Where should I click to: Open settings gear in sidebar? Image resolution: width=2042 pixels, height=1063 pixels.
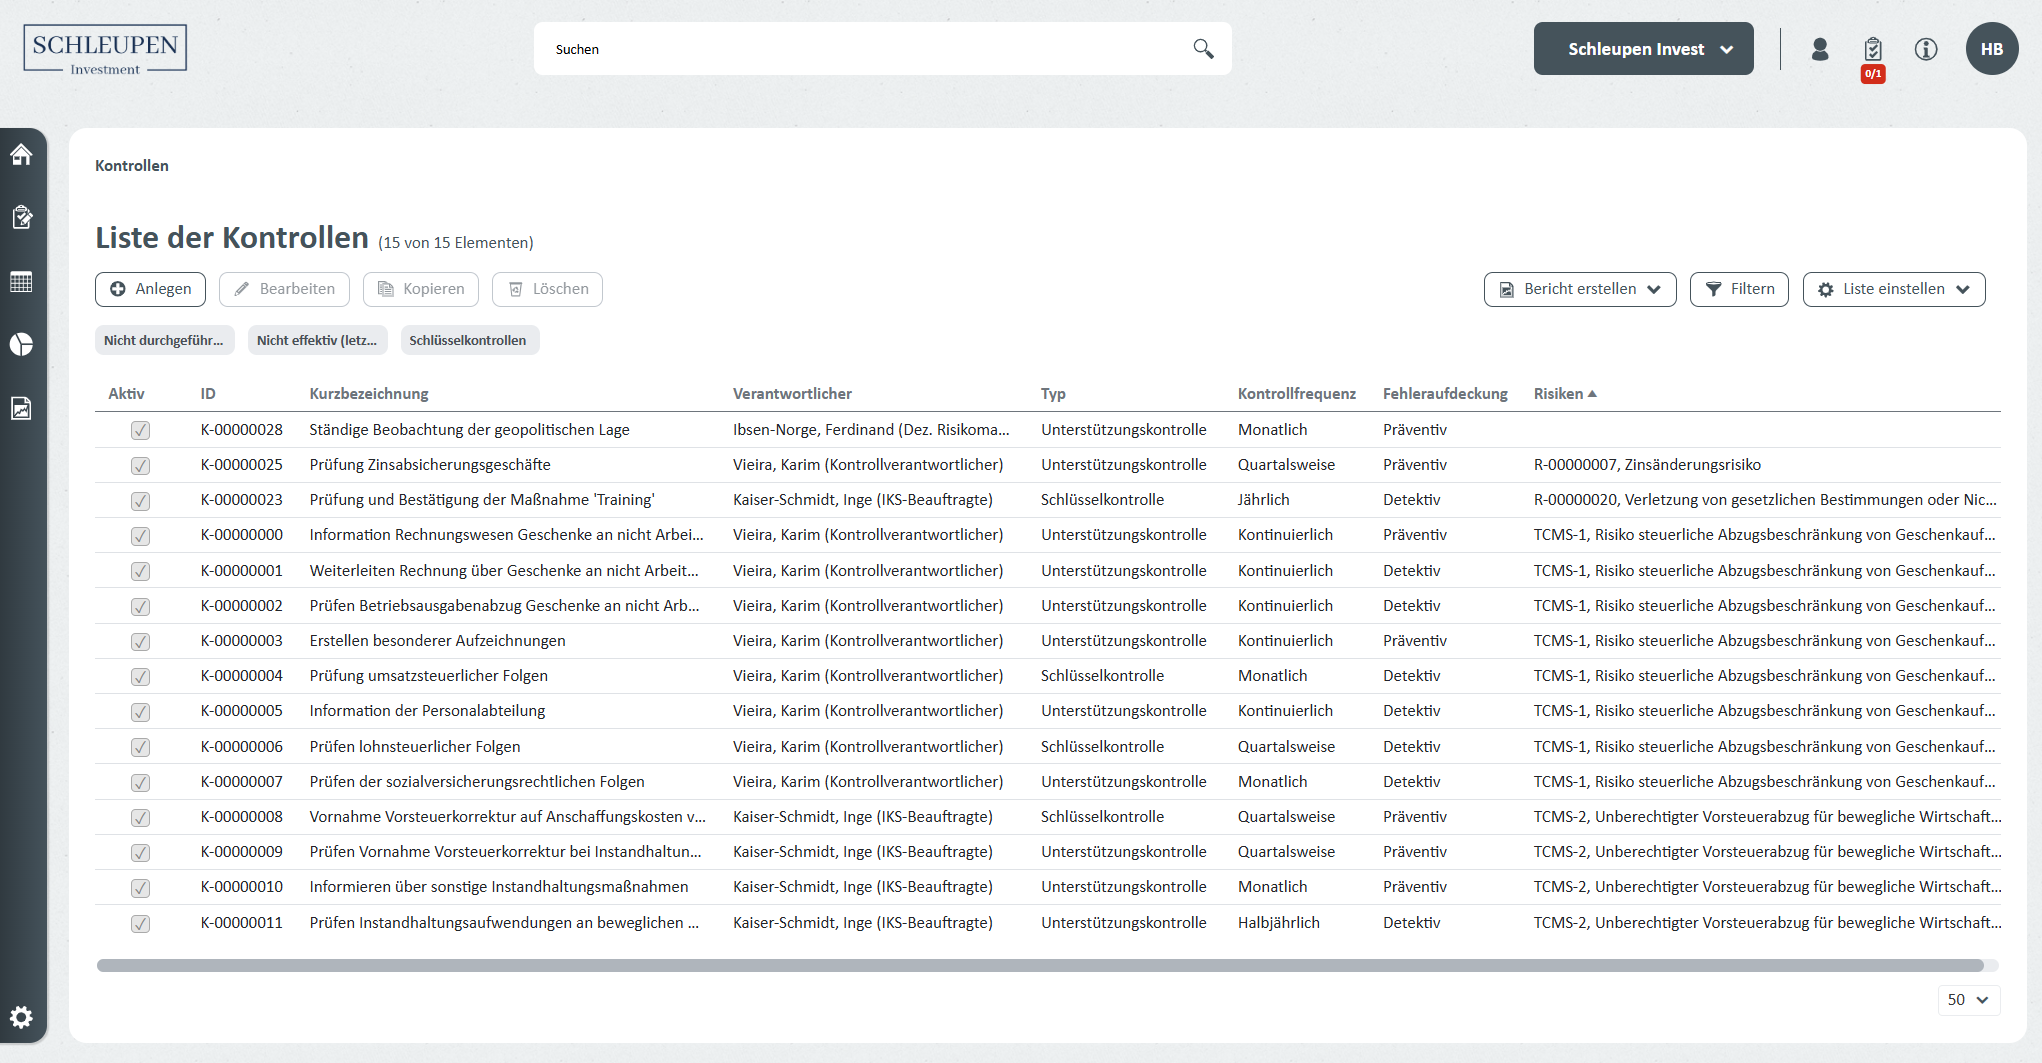[x=21, y=1017]
